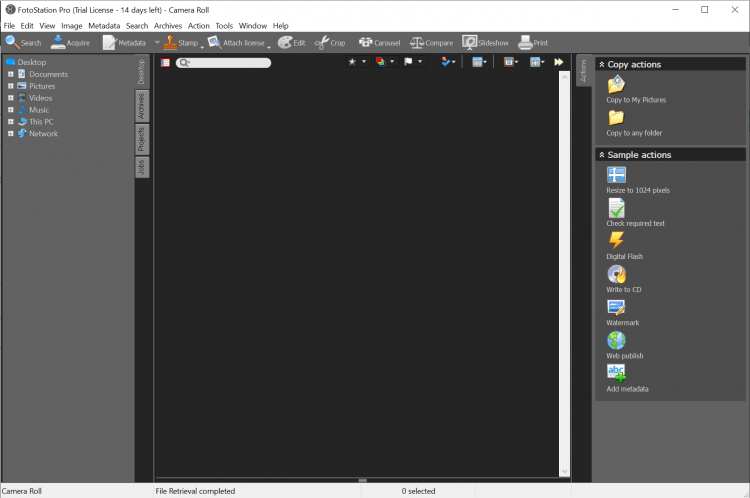The height and width of the screenshot is (498, 750).
Task: Select the Desktop side tab
Action: click(142, 72)
